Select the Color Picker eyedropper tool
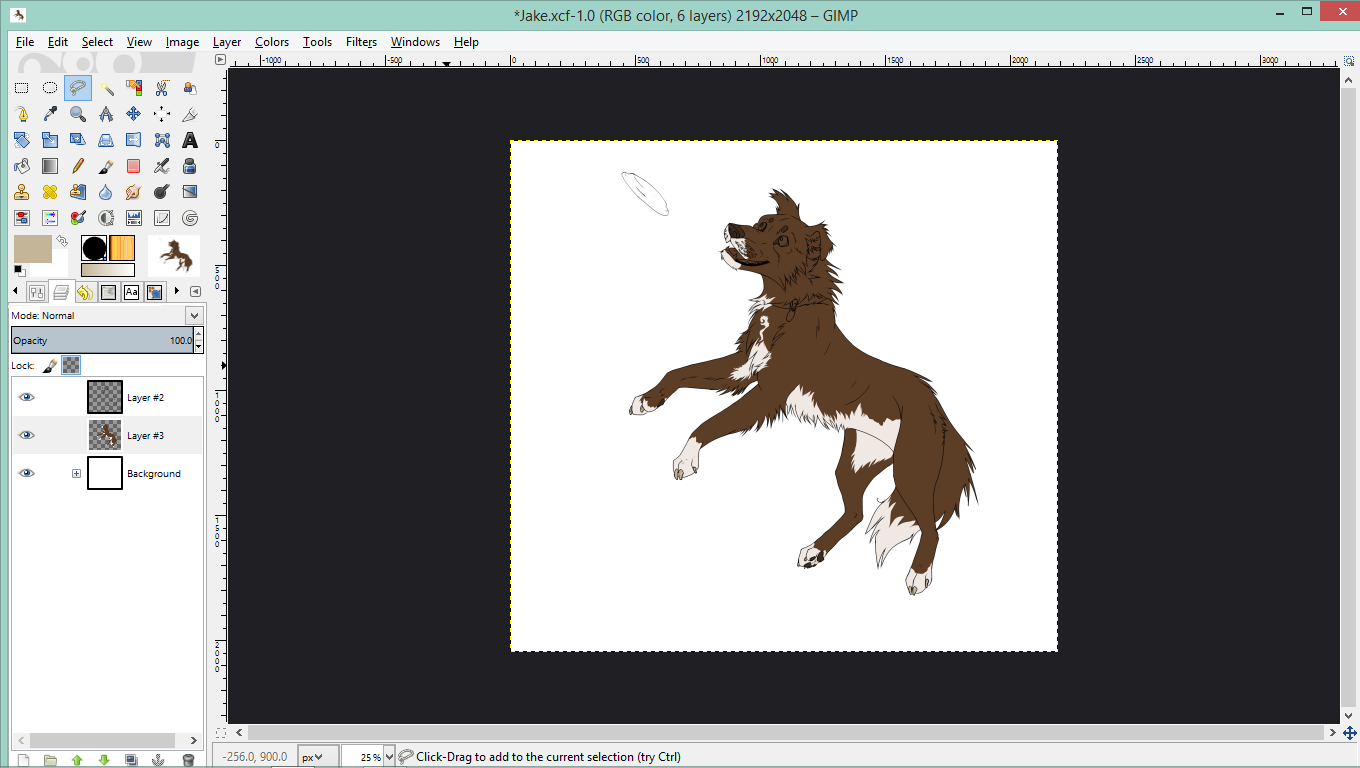The image size is (1360, 768). pyautogui.click(x=49, y=114)
